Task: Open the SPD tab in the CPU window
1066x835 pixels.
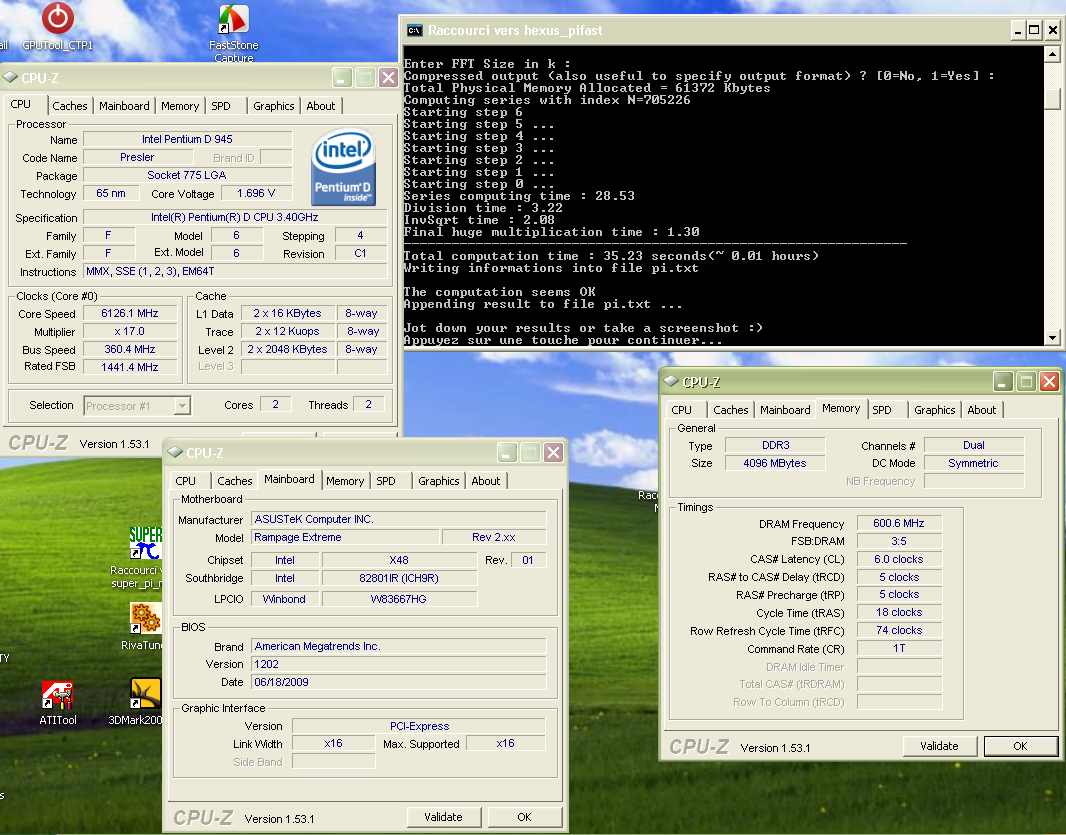Action: click(x=221, y=106)
